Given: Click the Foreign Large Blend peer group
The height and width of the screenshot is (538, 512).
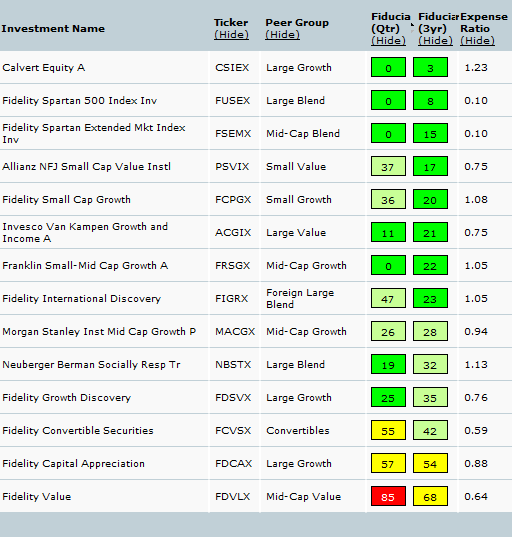Looking at the screenshot, I should tap(300, 299).
